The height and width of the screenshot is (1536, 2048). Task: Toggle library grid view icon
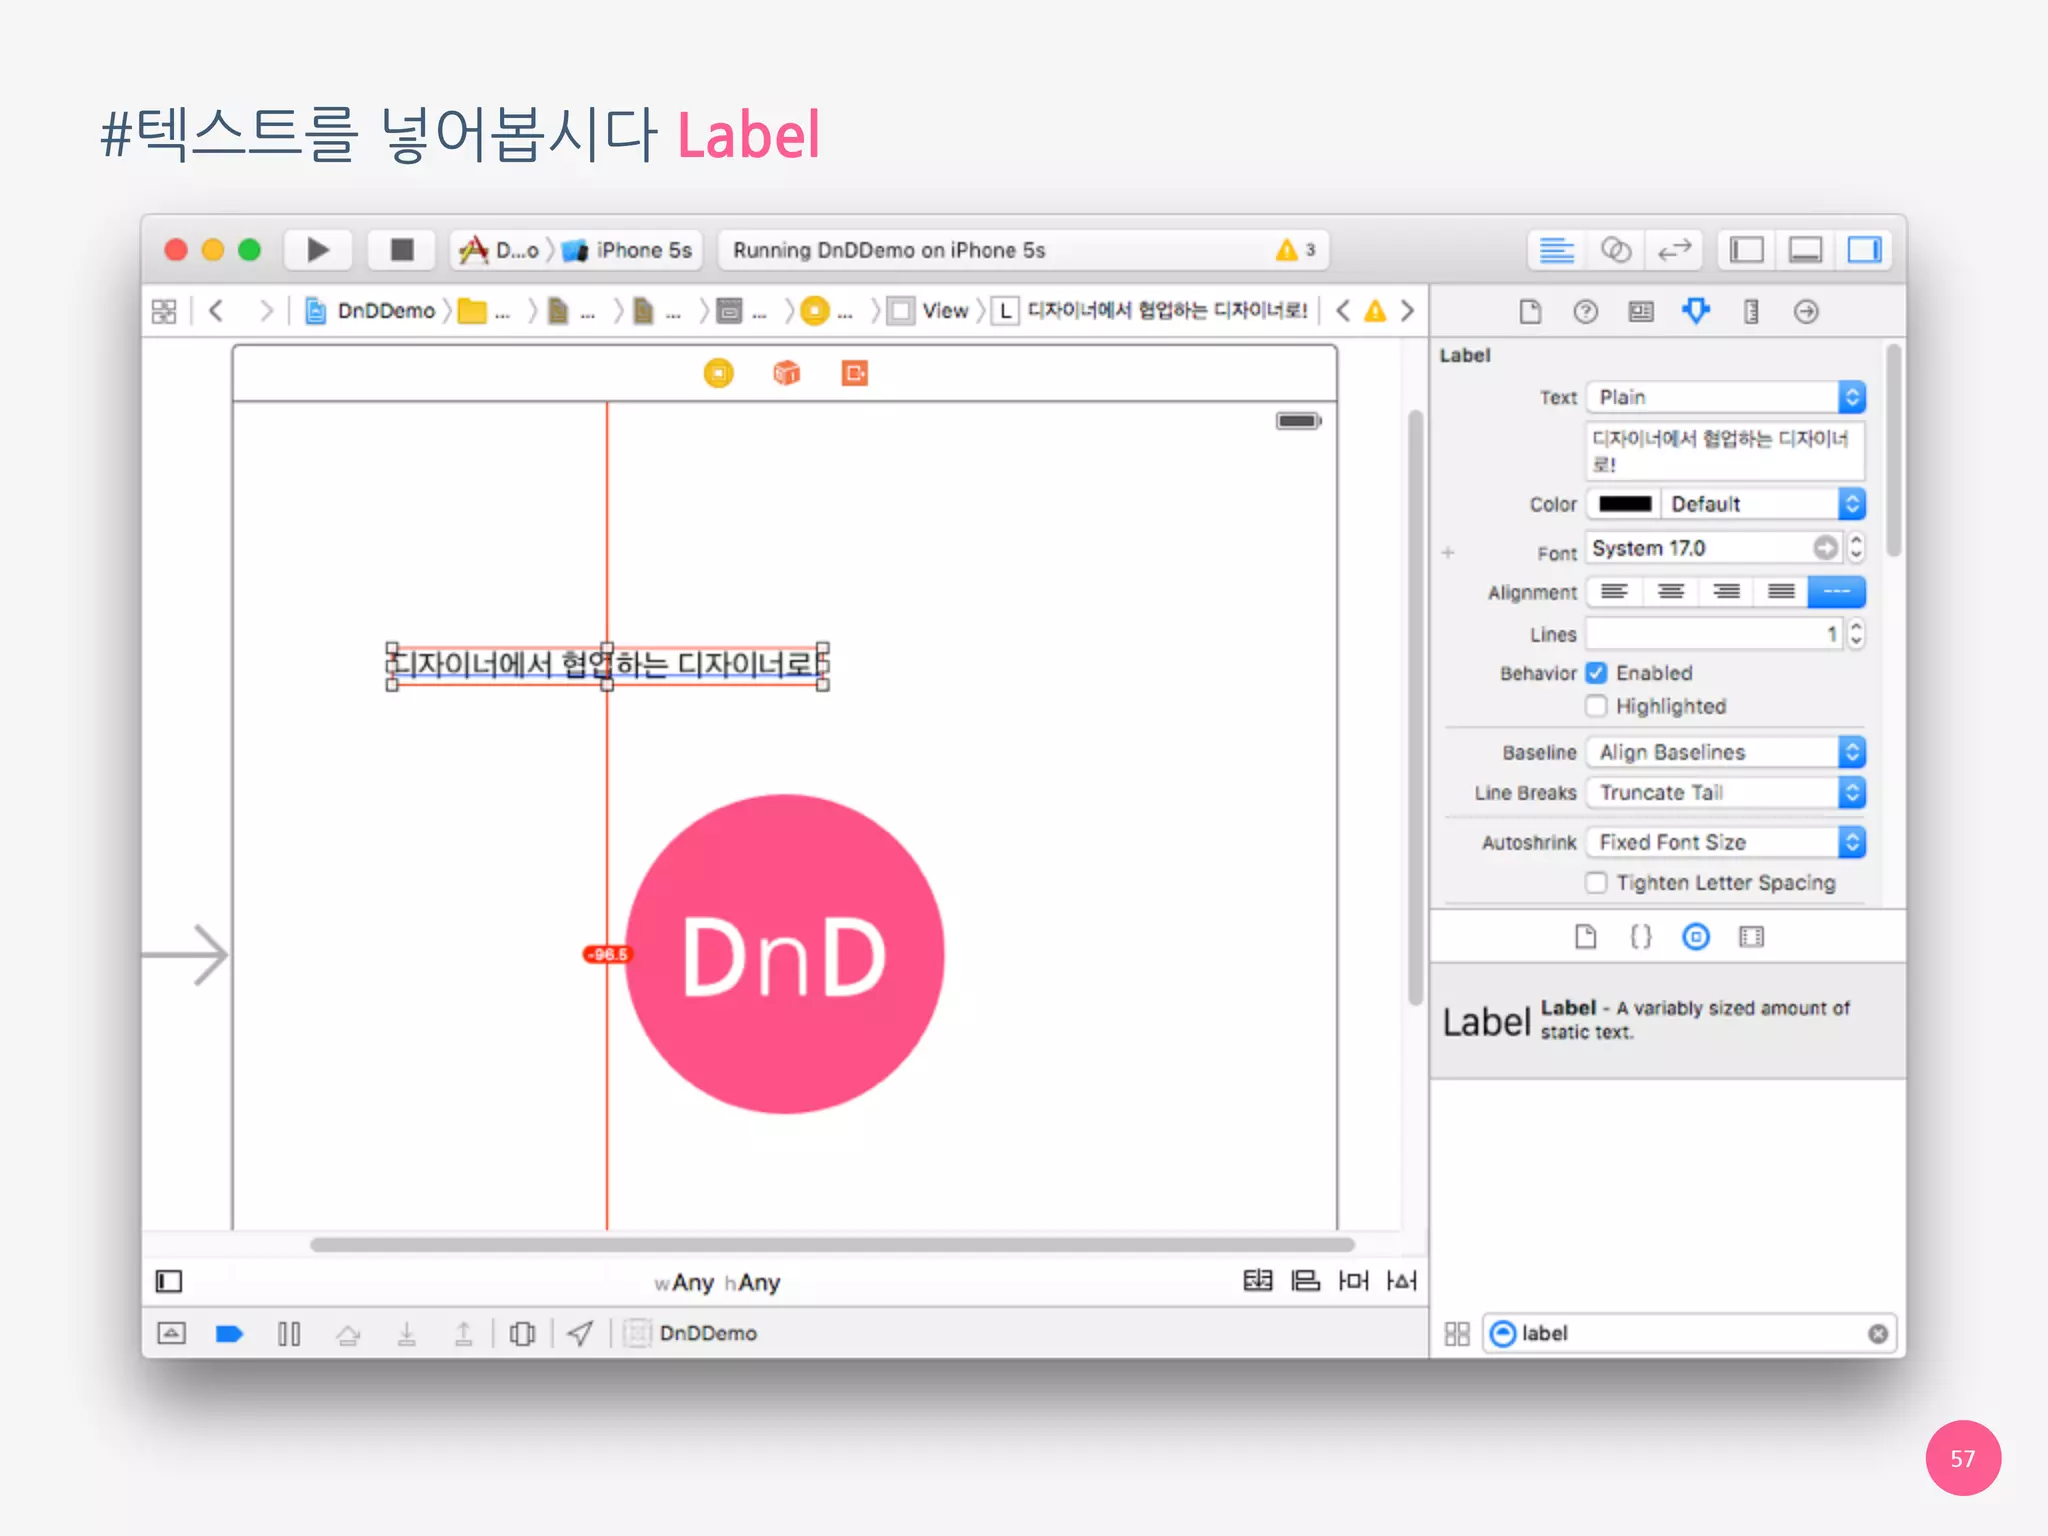point(1457,1333)
